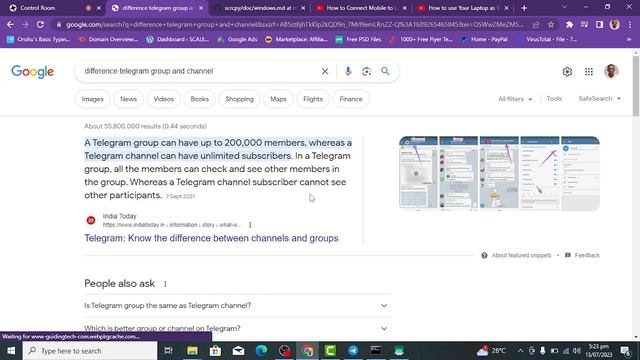Open the Google Ads bookmark
640x360 pixels.
click(x=238, y=40)
